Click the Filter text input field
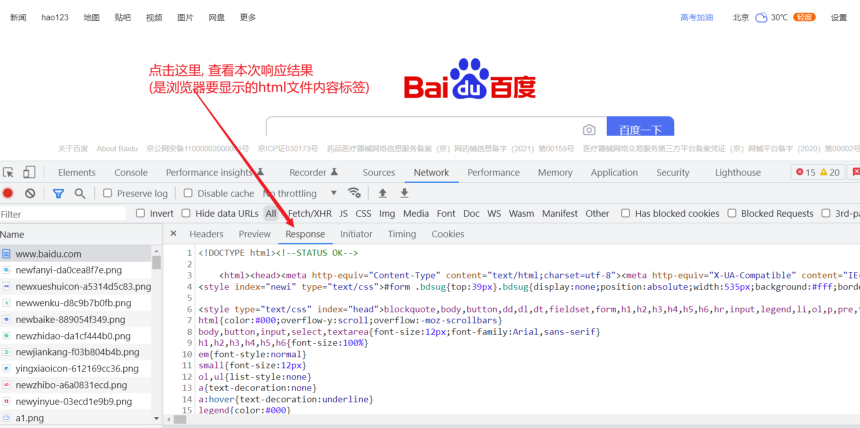This screenshot has width=860, height=428. 63,214
